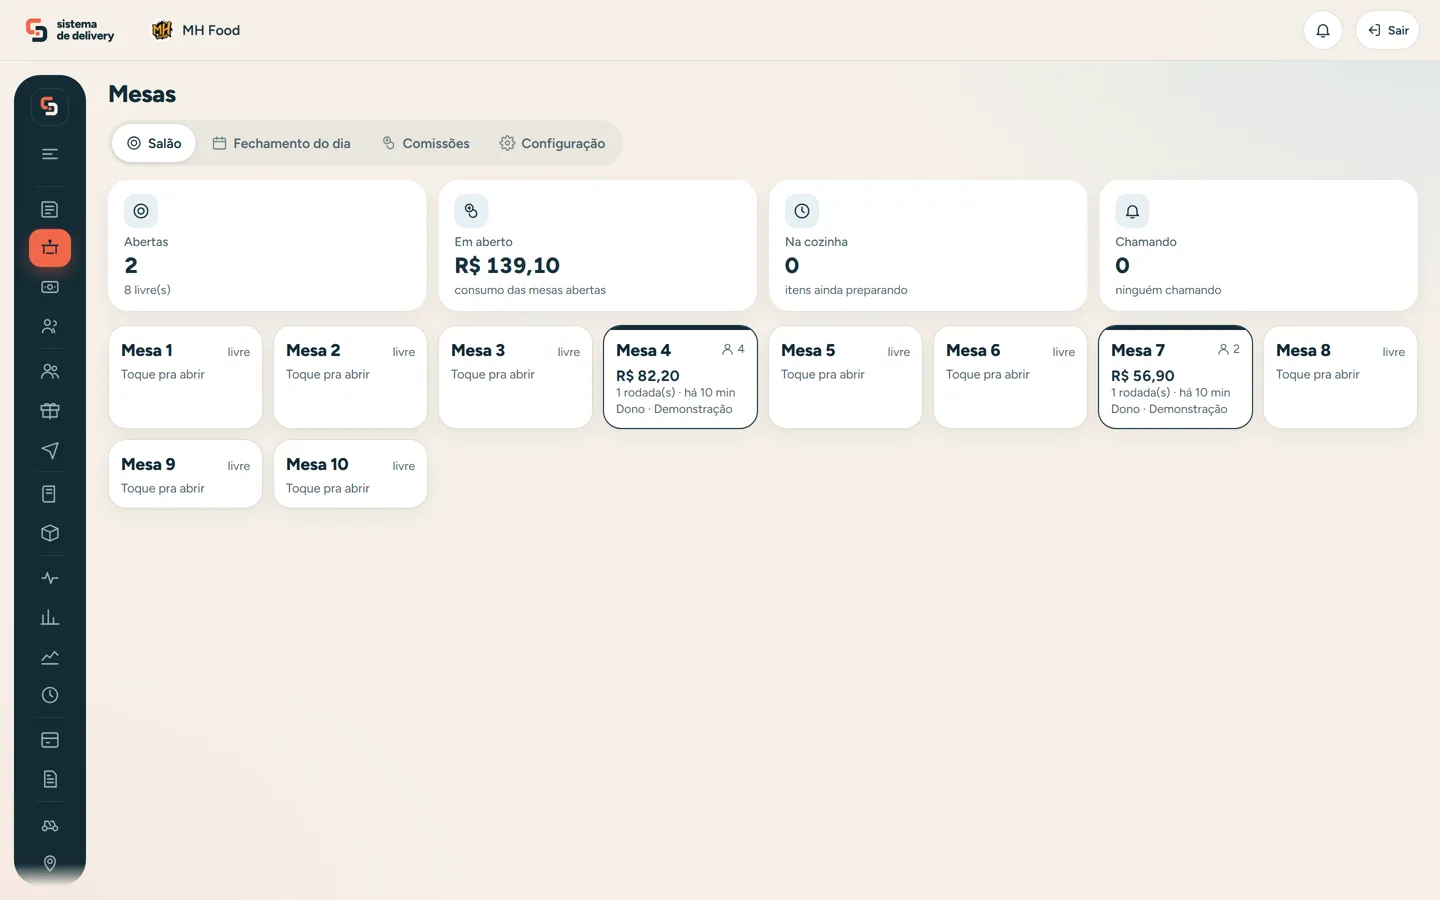Click the Em aberto R$ 139,10 card
The image size is (1440, 900).
[597, 245]
